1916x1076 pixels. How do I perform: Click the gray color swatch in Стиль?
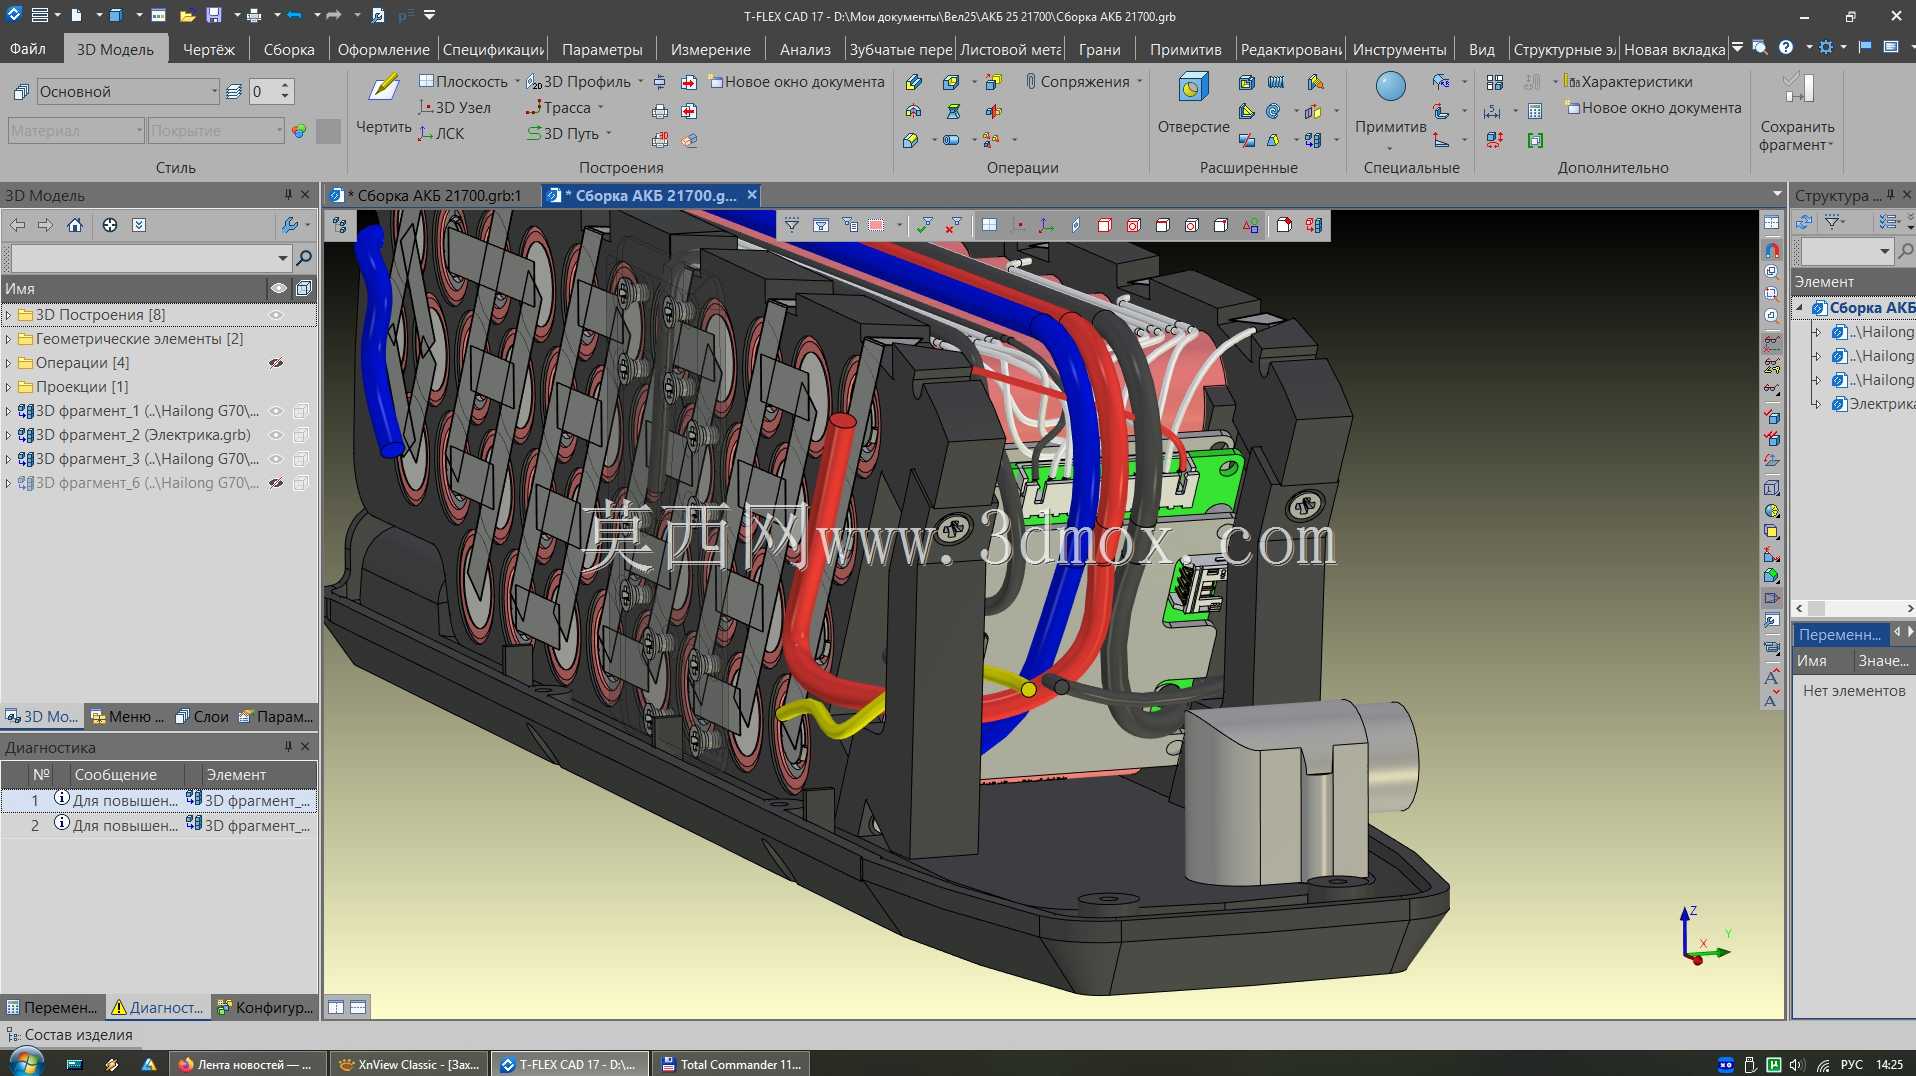tap(328, 131)
